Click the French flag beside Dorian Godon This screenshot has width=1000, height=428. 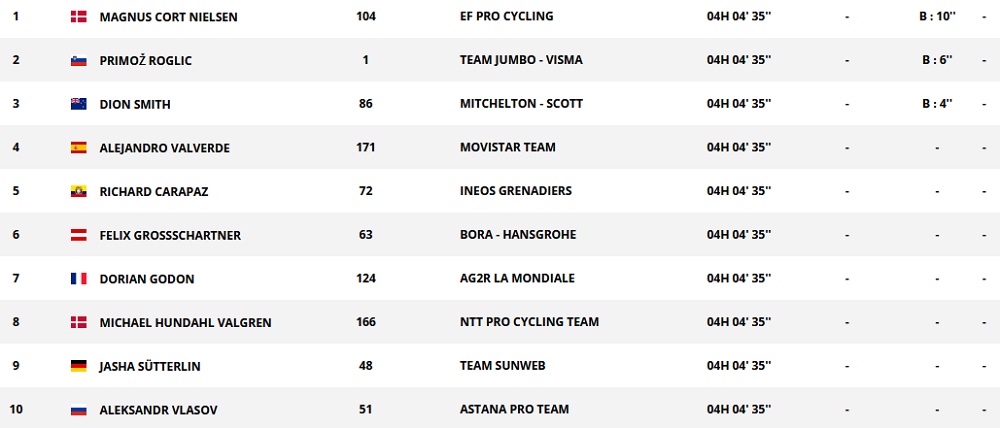(78, 279)
